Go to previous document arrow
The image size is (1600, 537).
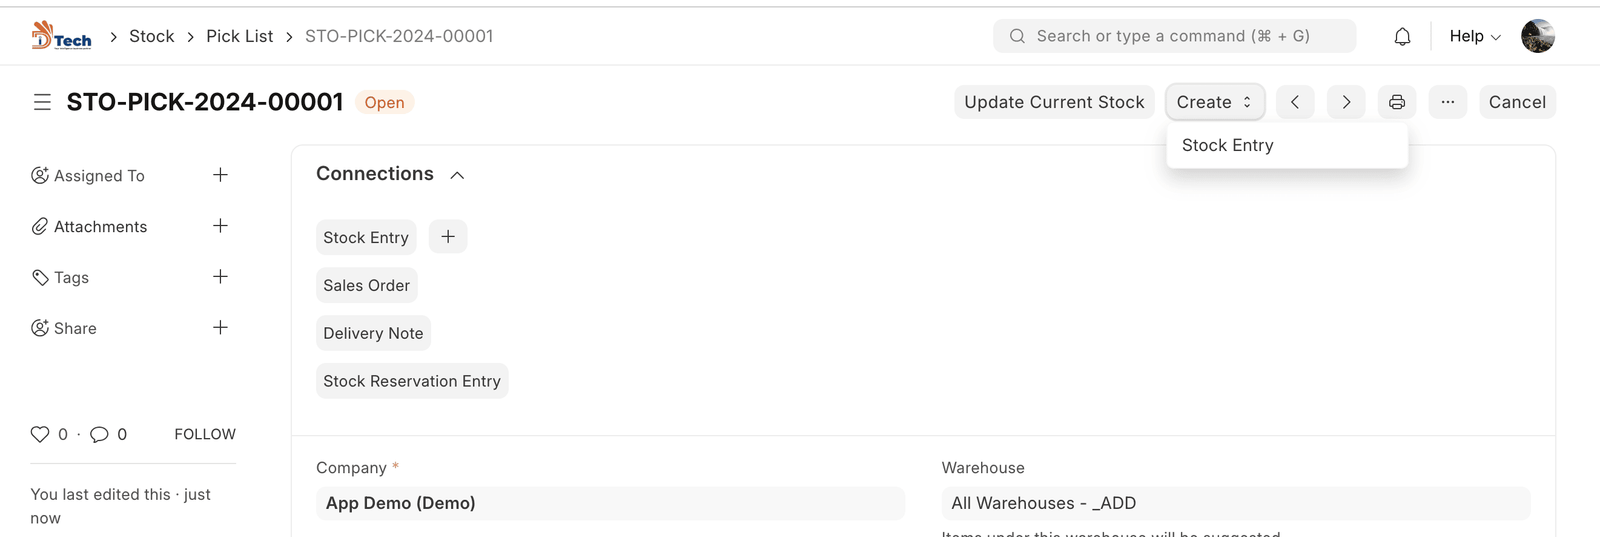click(x=1295, y=102)
